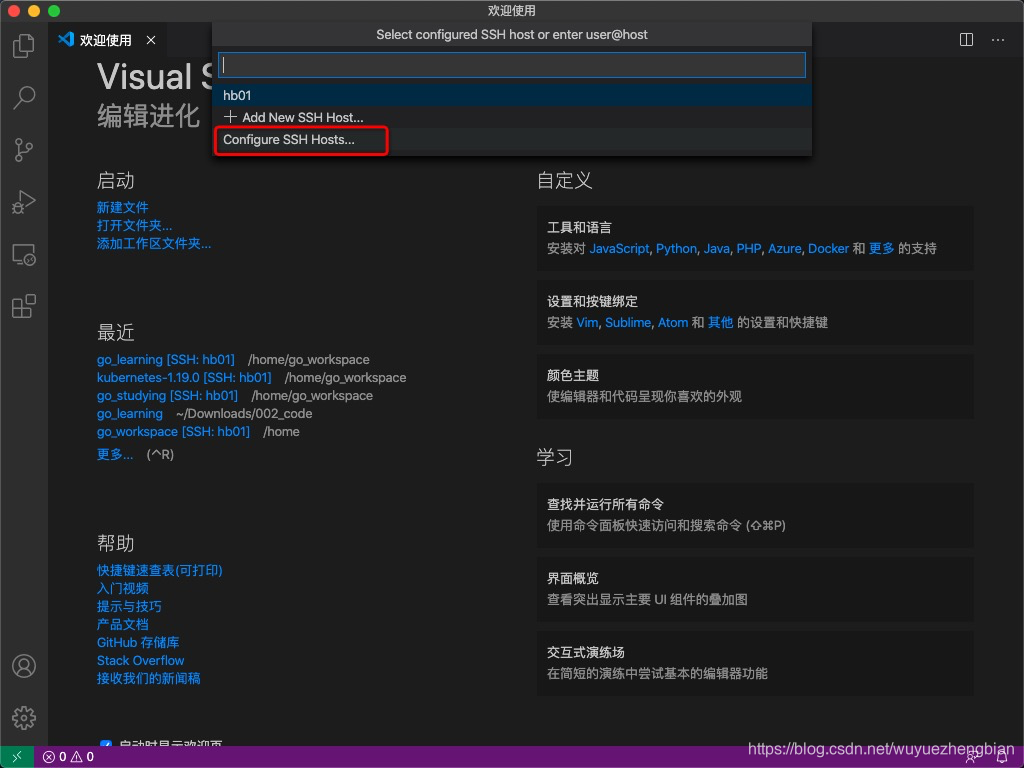
Task: Open Accounts icon in activity bar
Action: (24, 666)
